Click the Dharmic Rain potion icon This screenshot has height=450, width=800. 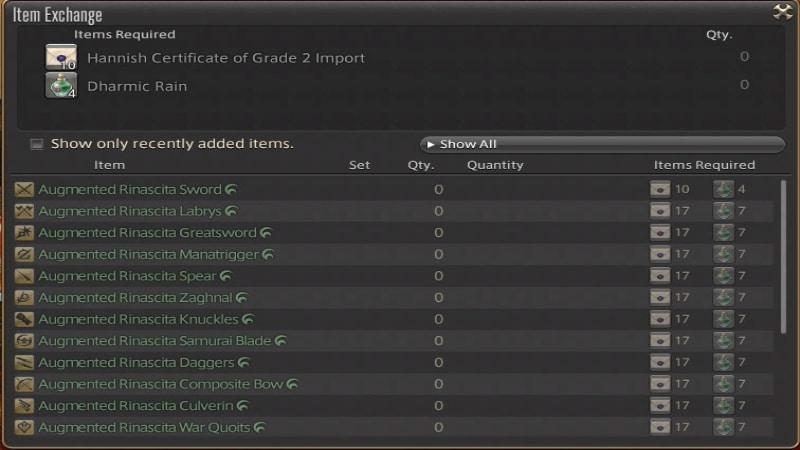61,86
